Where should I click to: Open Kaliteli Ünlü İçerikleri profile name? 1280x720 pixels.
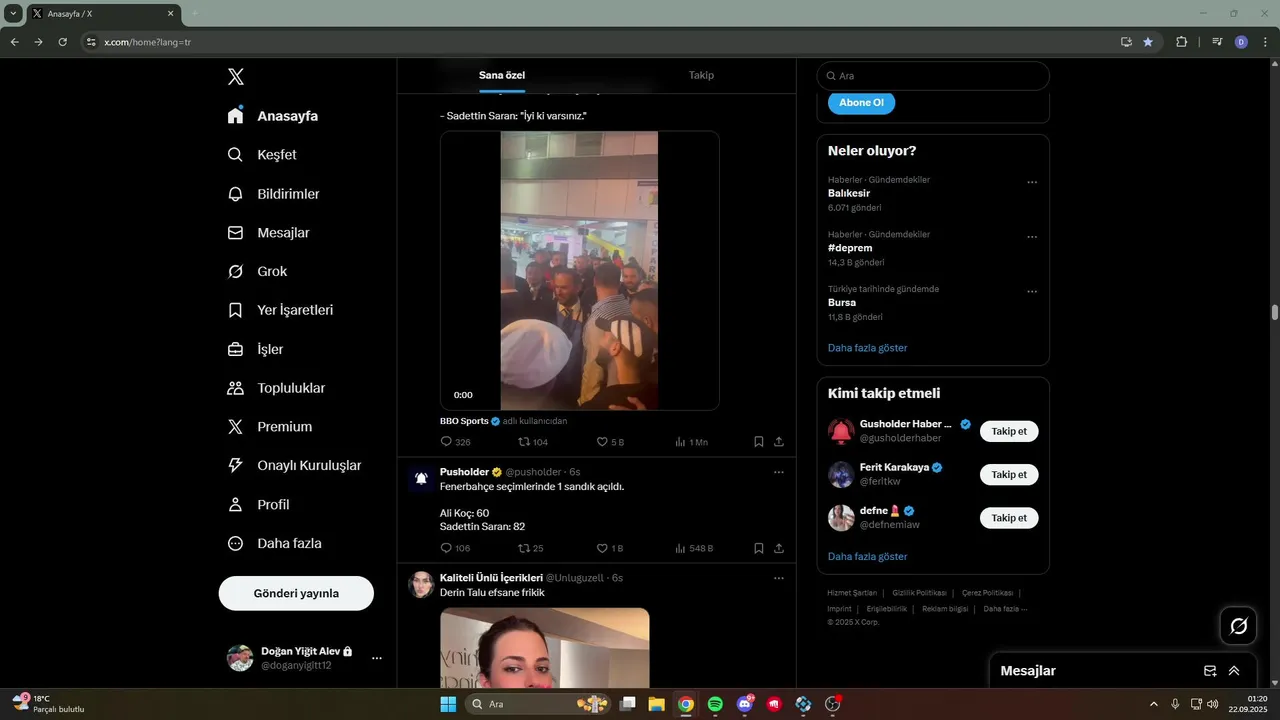point(491,578)
